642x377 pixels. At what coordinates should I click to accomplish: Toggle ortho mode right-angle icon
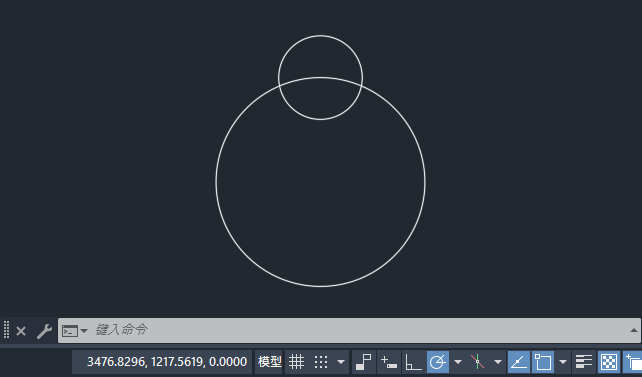tap(413, 362)
